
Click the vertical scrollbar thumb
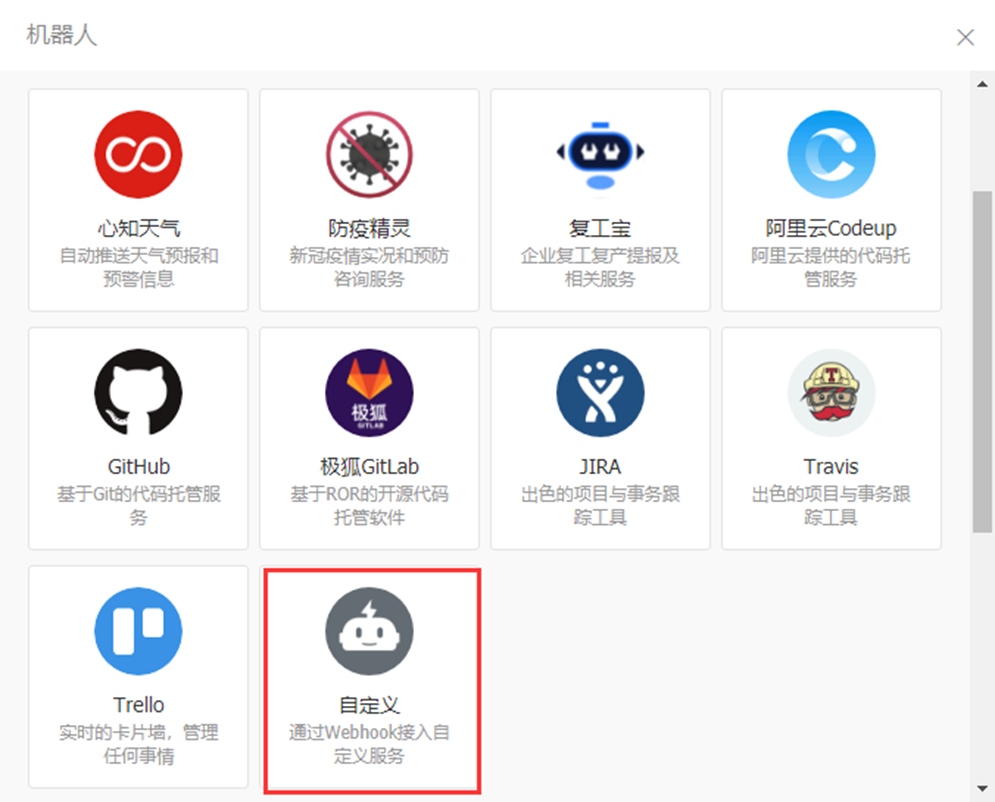click(982, 362)
